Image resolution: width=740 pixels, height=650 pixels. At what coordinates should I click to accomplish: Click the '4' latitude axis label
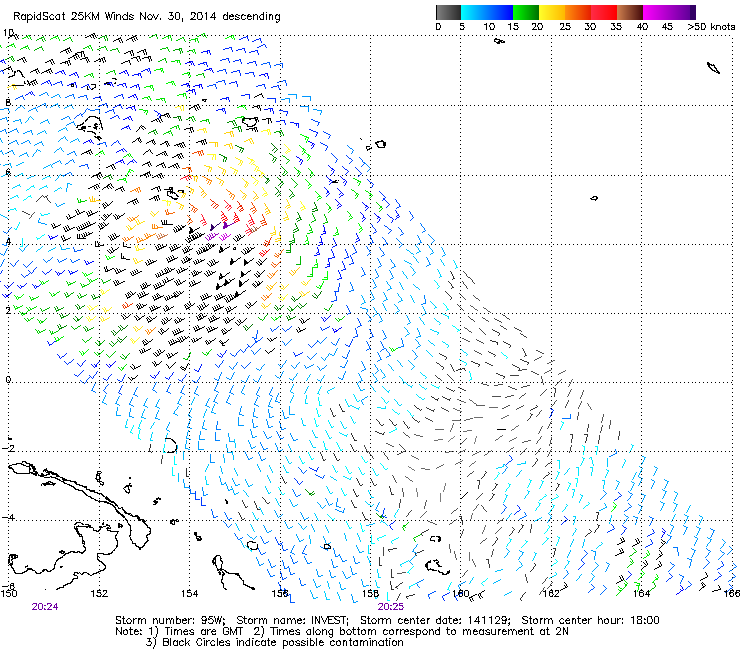tap(8, 241)
